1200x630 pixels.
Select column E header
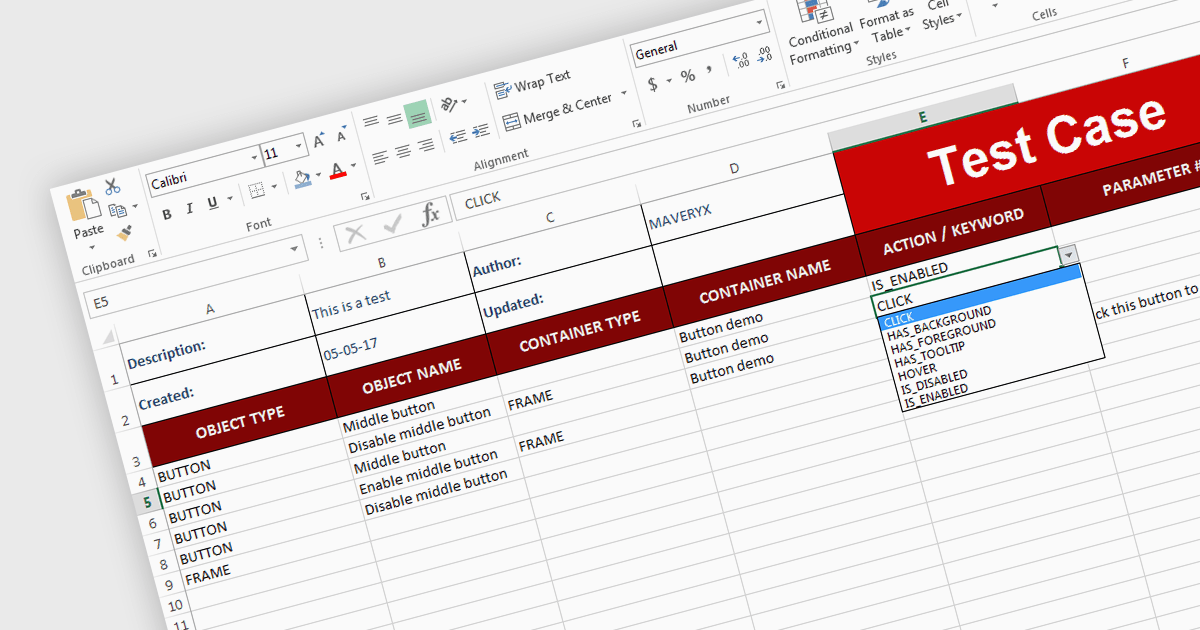click(923, 117)
